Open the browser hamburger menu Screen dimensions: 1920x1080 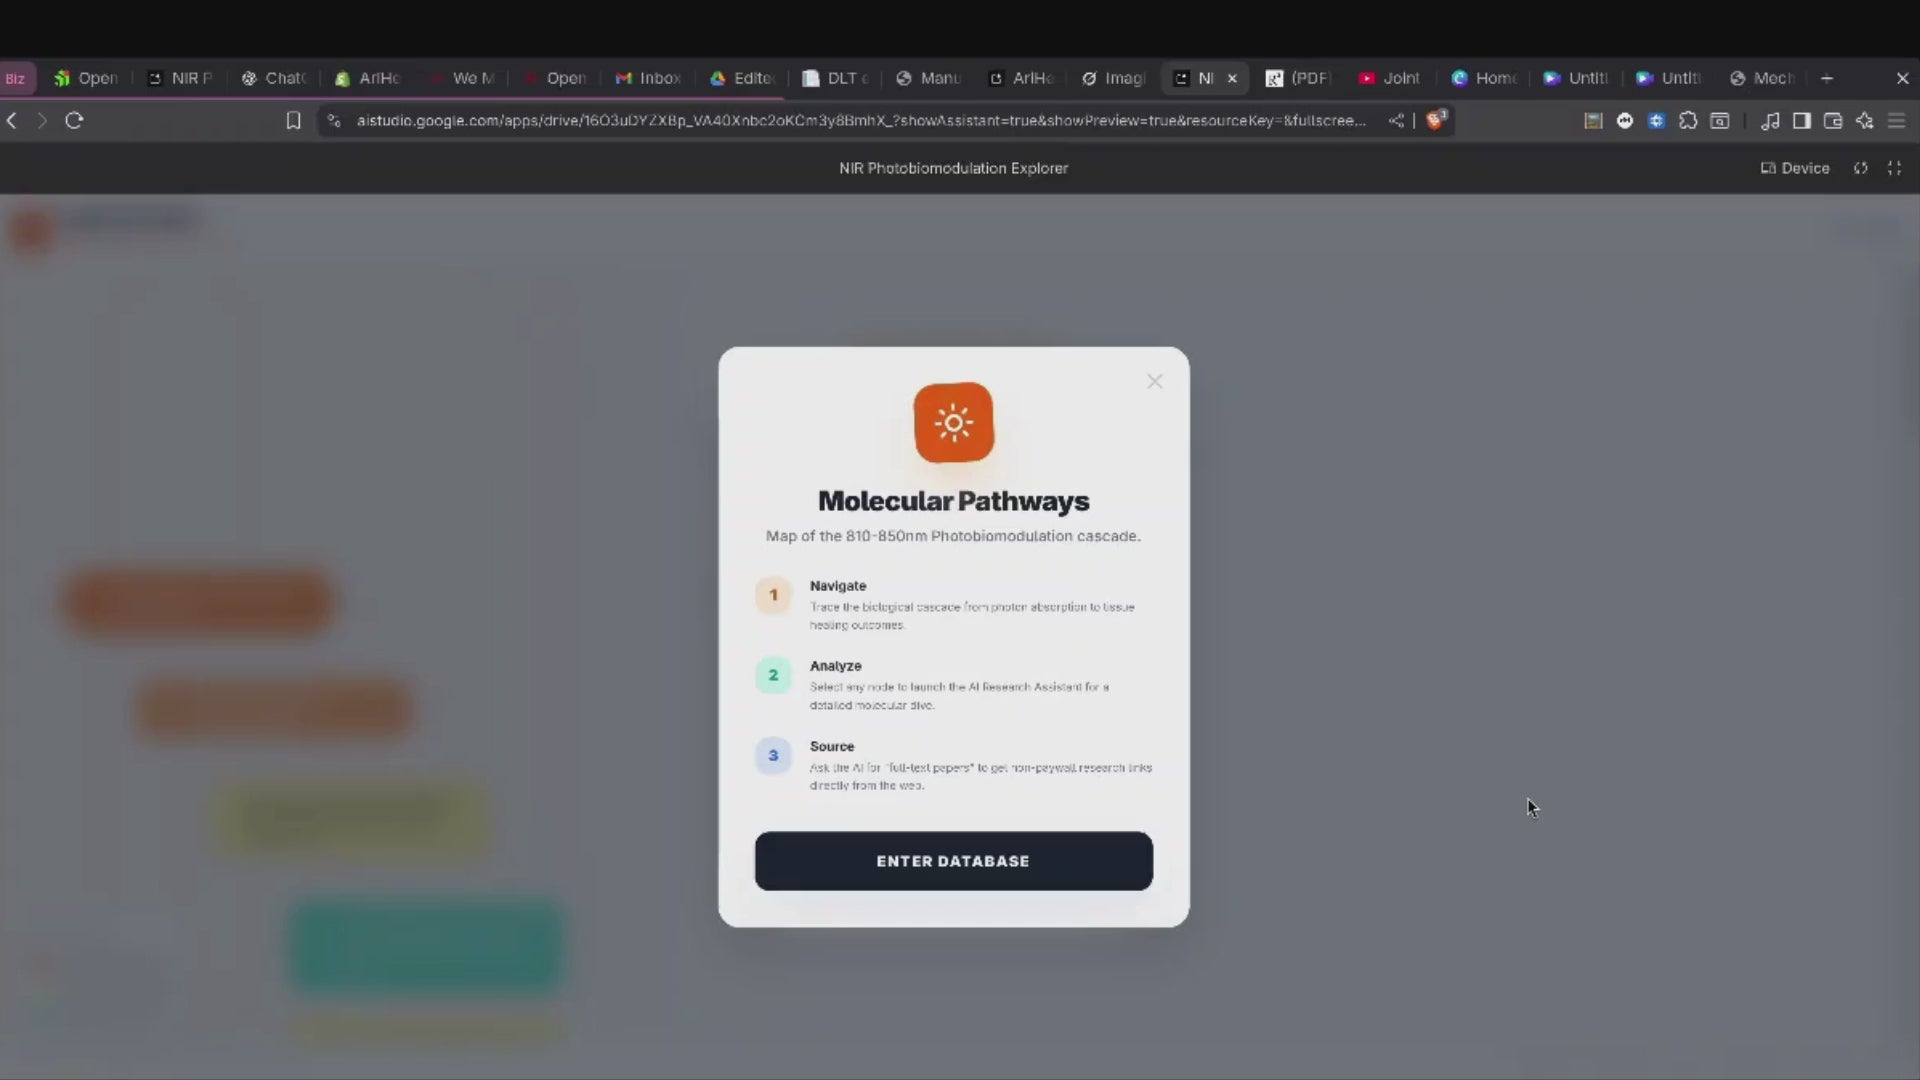1897,120
